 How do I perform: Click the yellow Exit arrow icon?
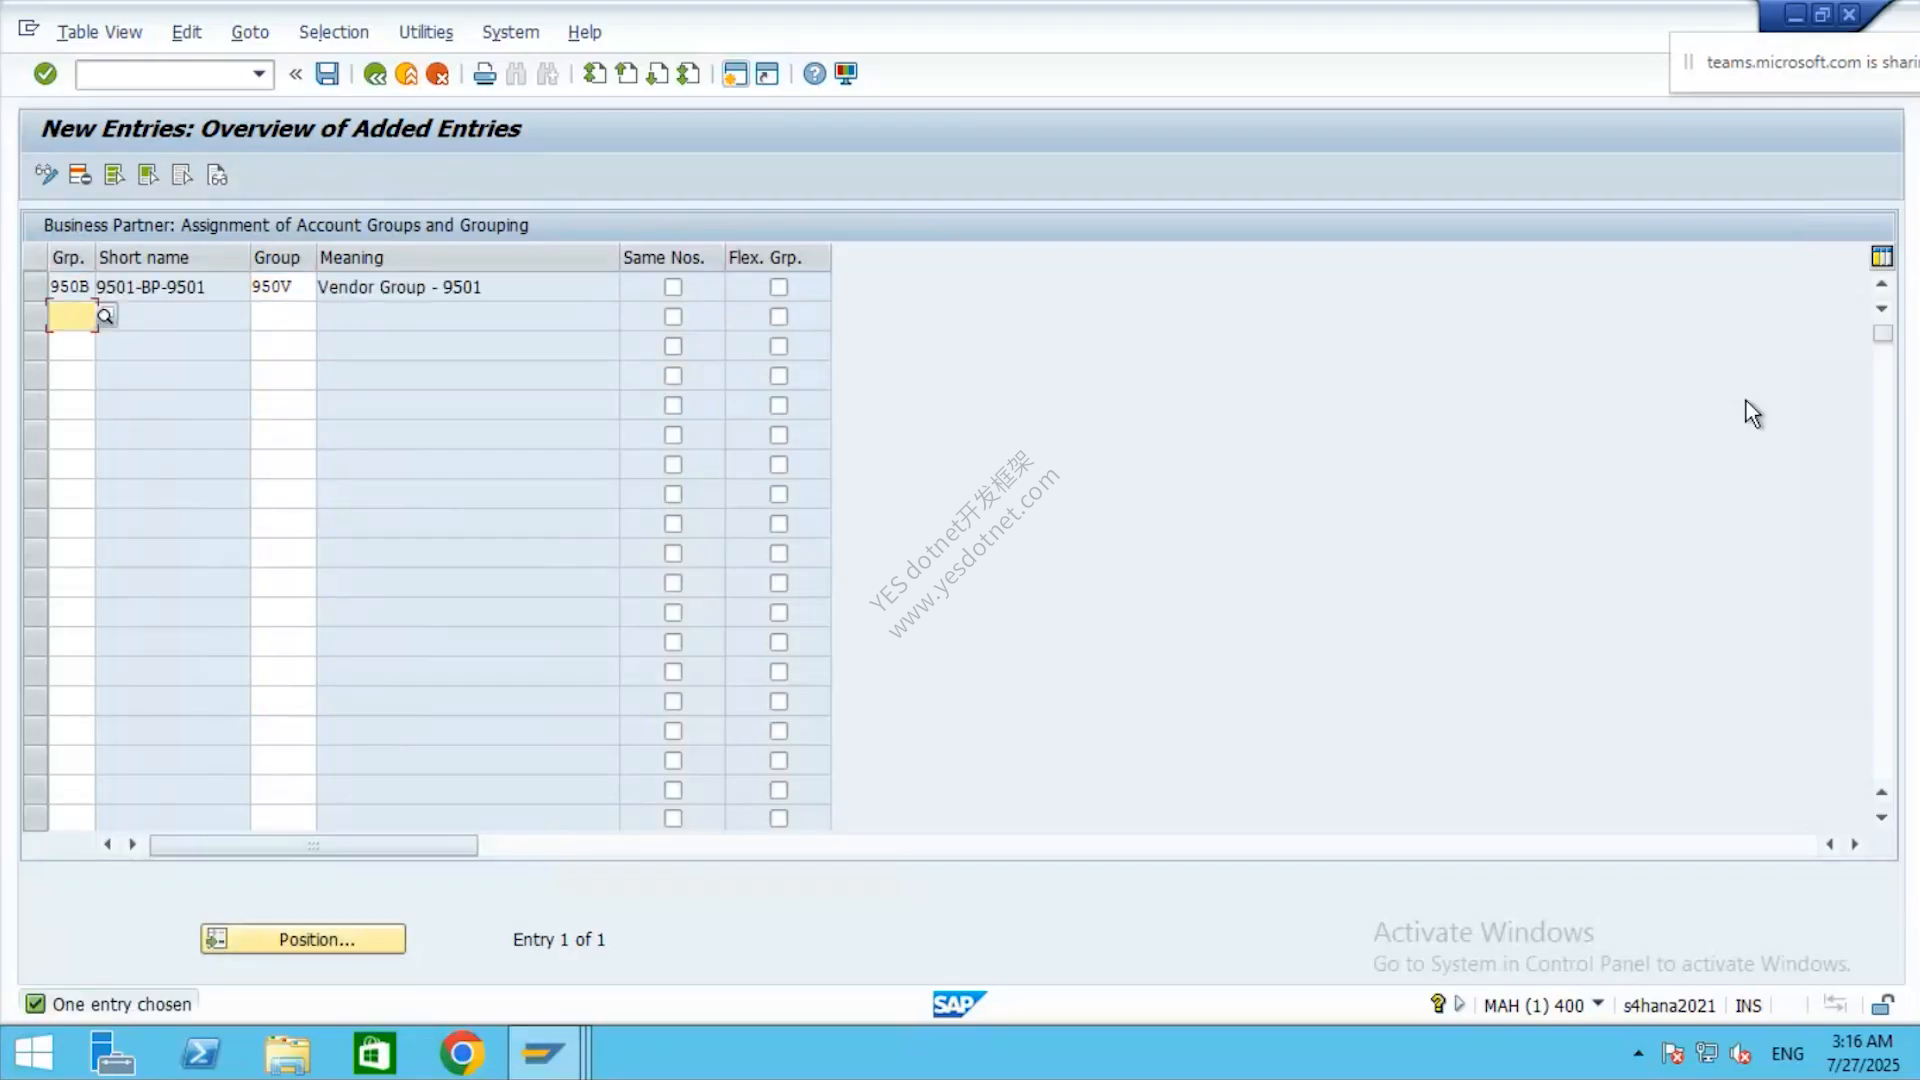coord(406,74)
